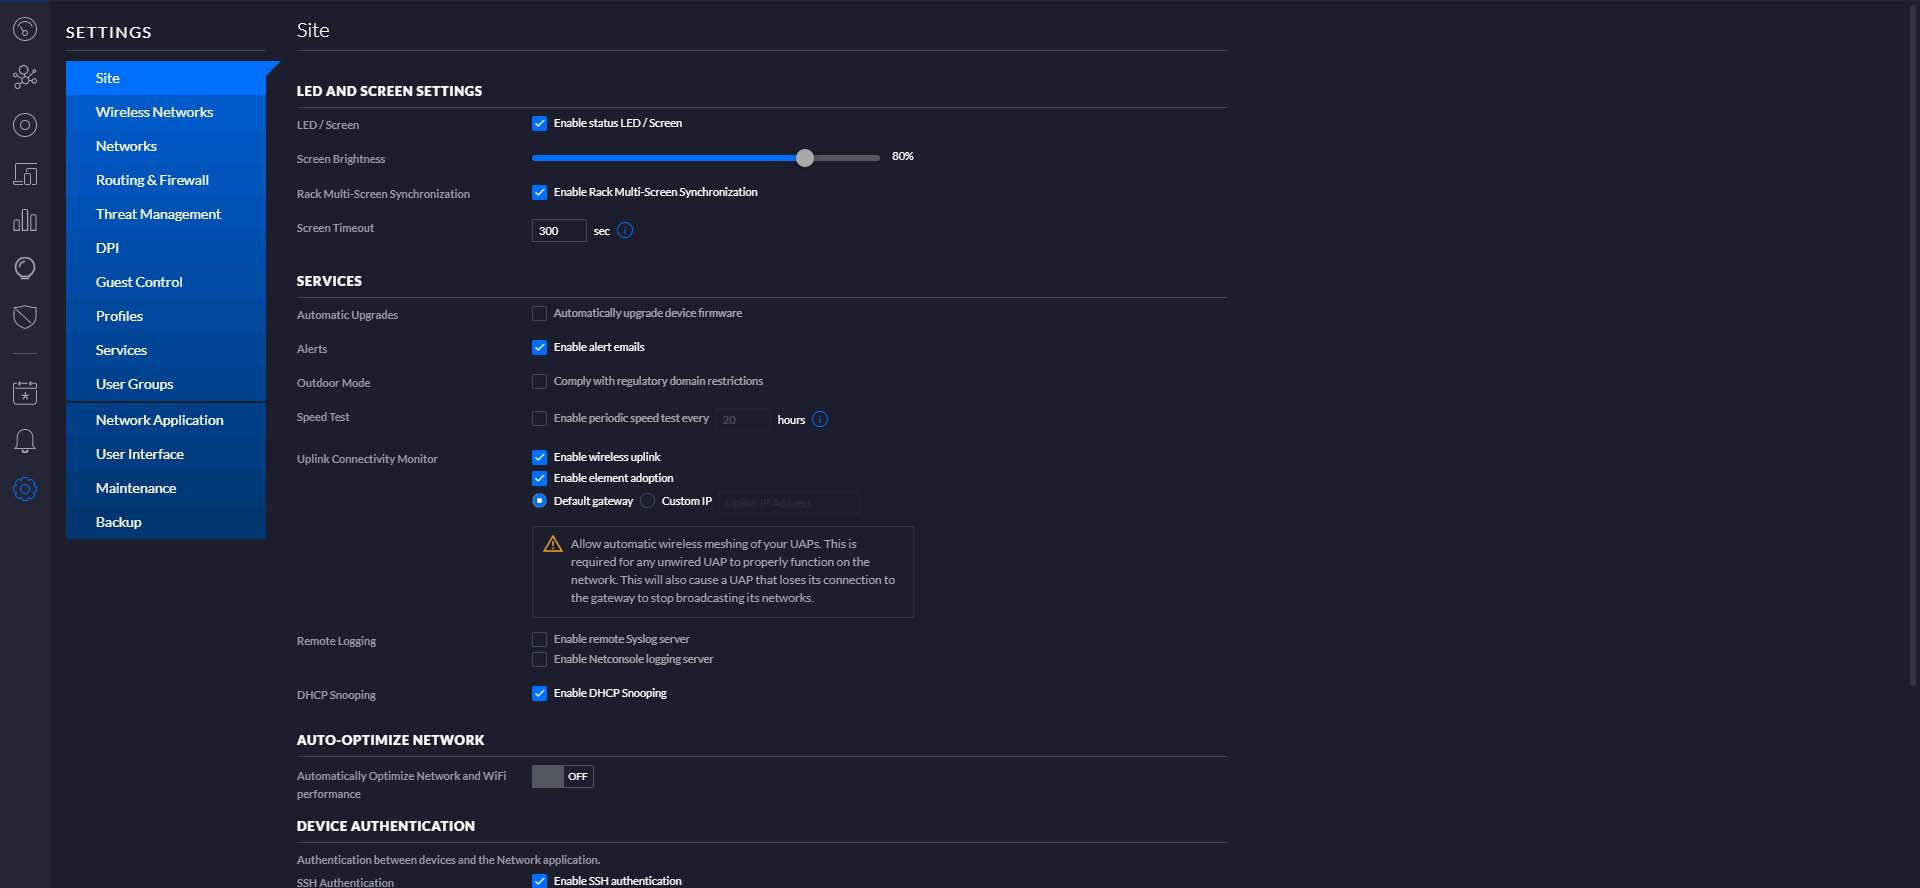1920x888 pixels.
Task: Enable remote Syslog server checkbox
Action: click(539, 640)
